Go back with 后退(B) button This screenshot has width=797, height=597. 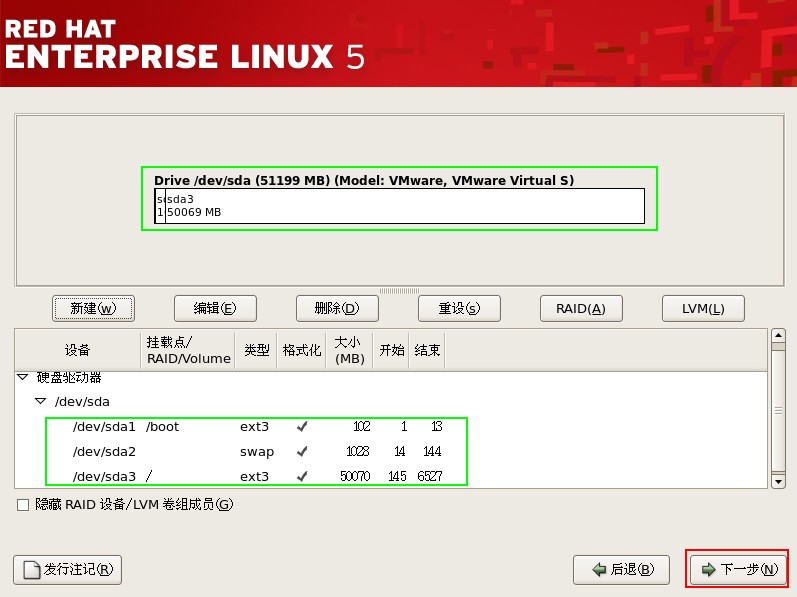[x=621, y=569]
